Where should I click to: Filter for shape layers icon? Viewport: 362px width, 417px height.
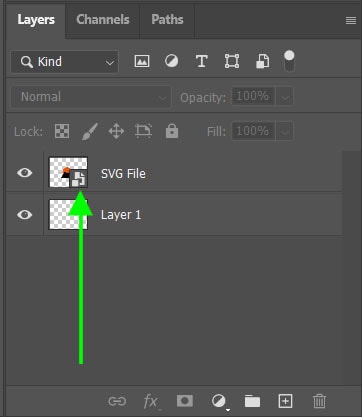click(x=232, y=61)
